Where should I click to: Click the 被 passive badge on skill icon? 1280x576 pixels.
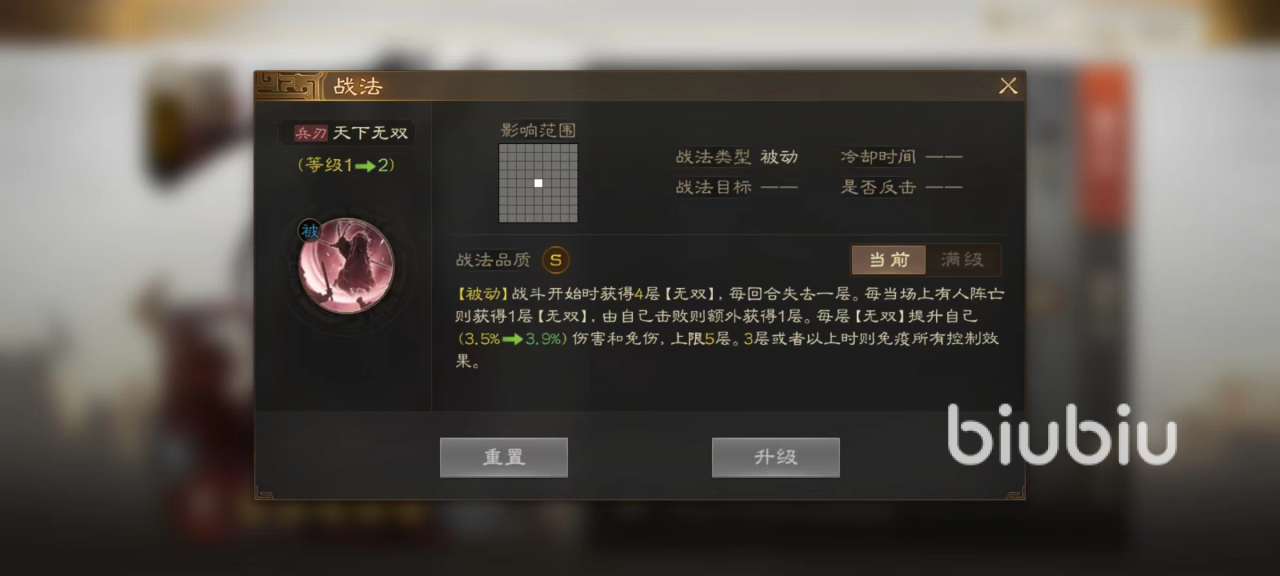(310, 232)
